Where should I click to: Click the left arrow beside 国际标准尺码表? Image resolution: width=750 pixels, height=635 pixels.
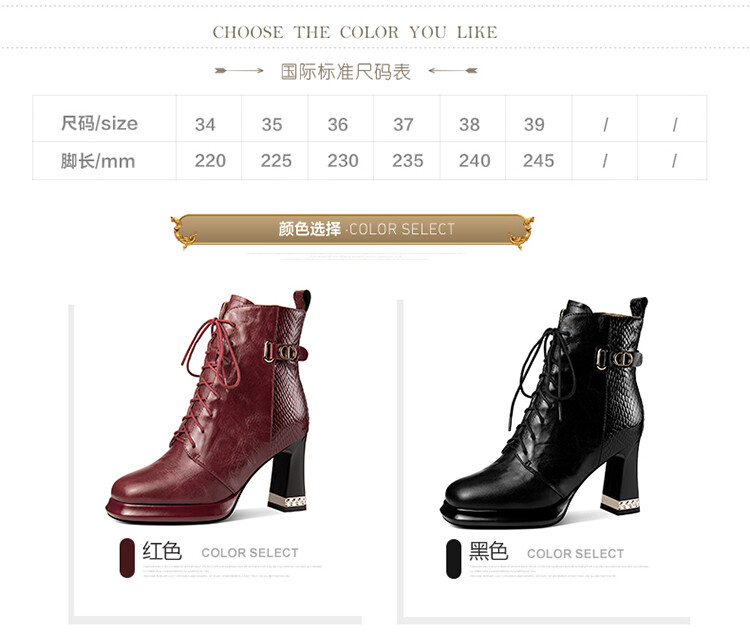tap(239, 71)
